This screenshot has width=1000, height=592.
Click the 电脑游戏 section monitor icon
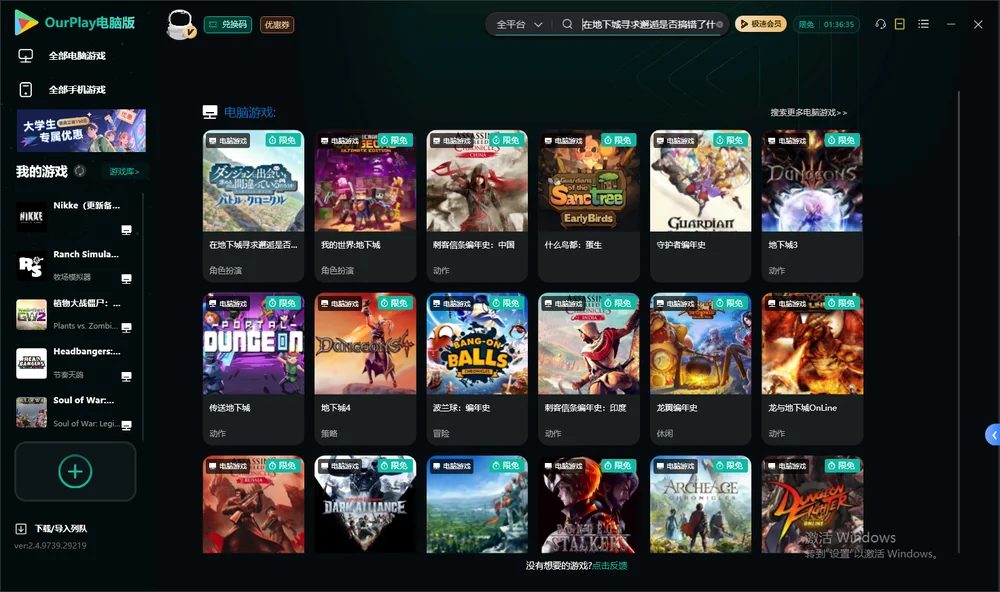point(210,112)
